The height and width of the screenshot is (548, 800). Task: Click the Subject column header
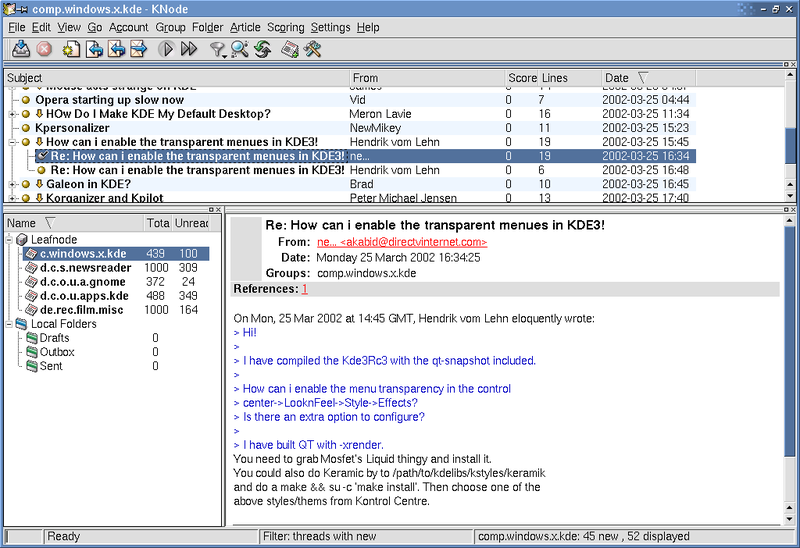(177, 78)
